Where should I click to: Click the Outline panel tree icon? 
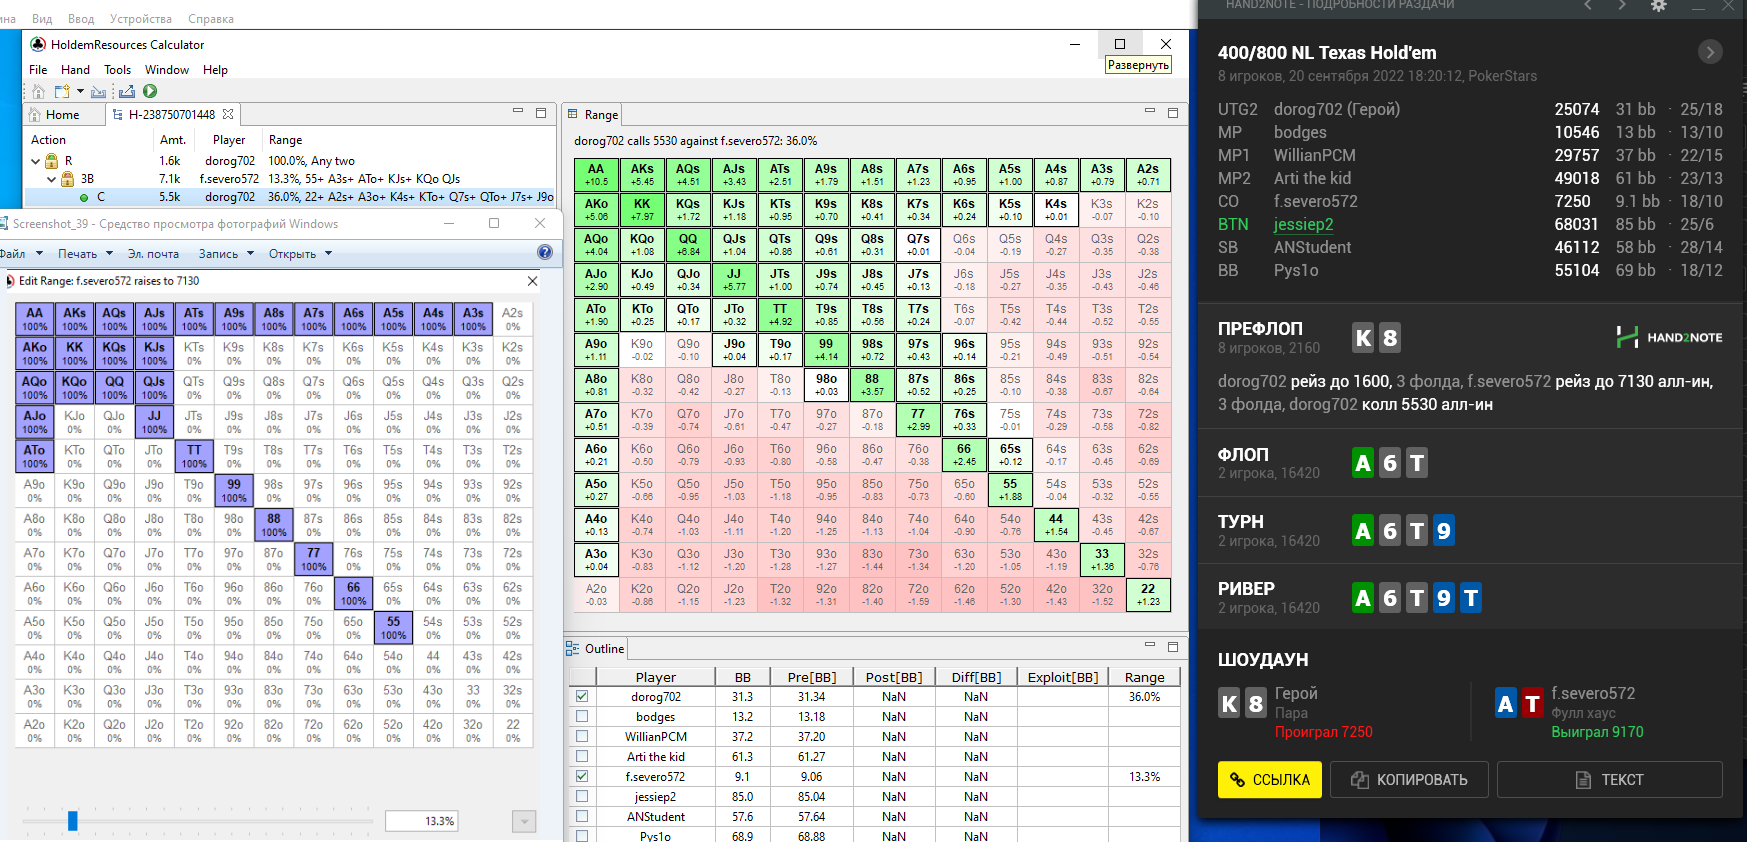pyautogui.click(x=573, y=648)
